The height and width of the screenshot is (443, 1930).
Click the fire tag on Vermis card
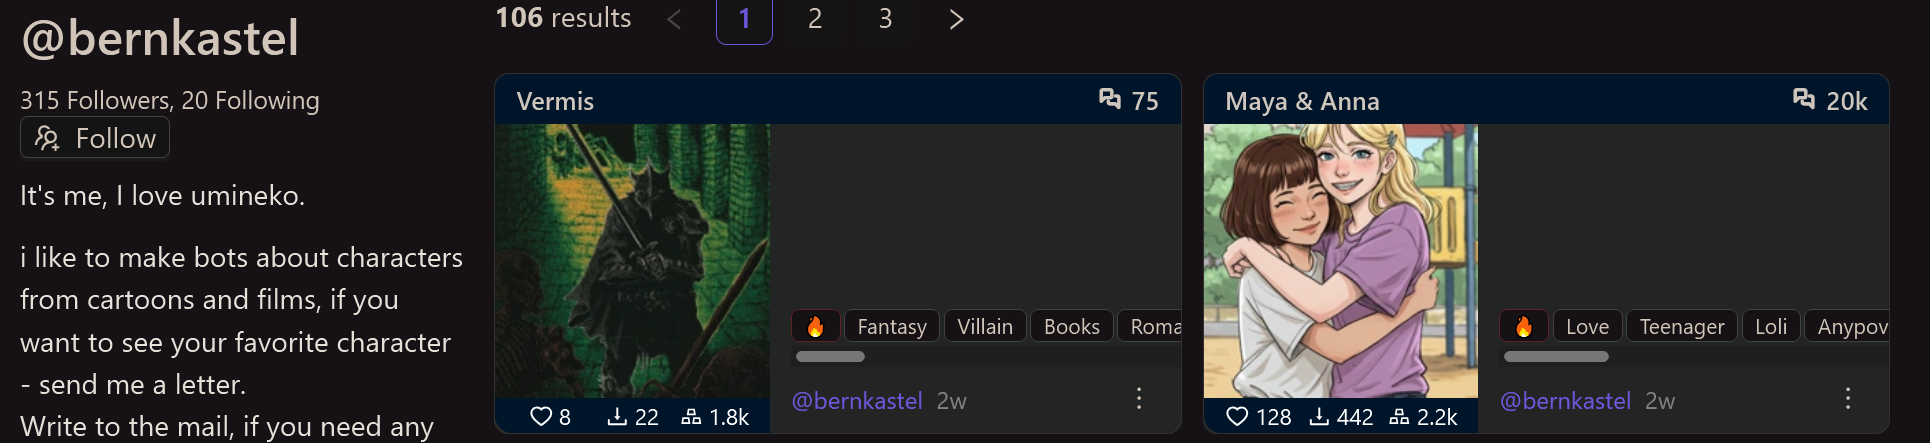816,326
